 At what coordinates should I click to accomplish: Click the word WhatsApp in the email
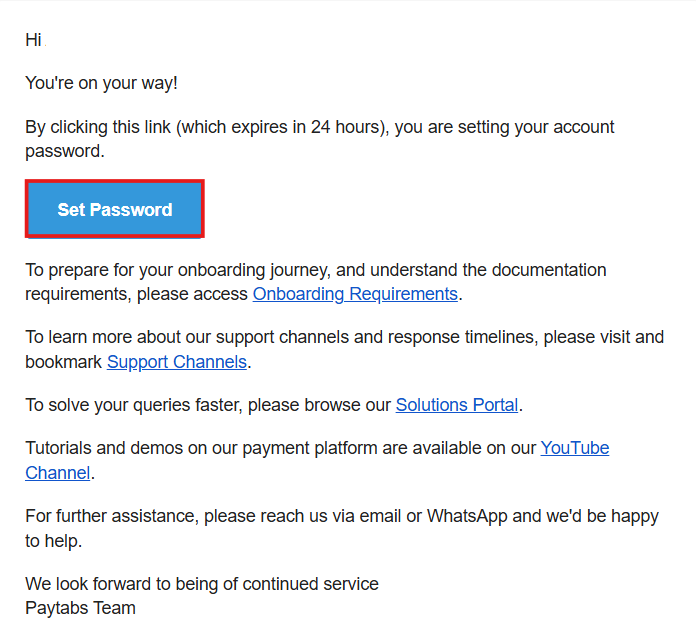click(466, 516)
